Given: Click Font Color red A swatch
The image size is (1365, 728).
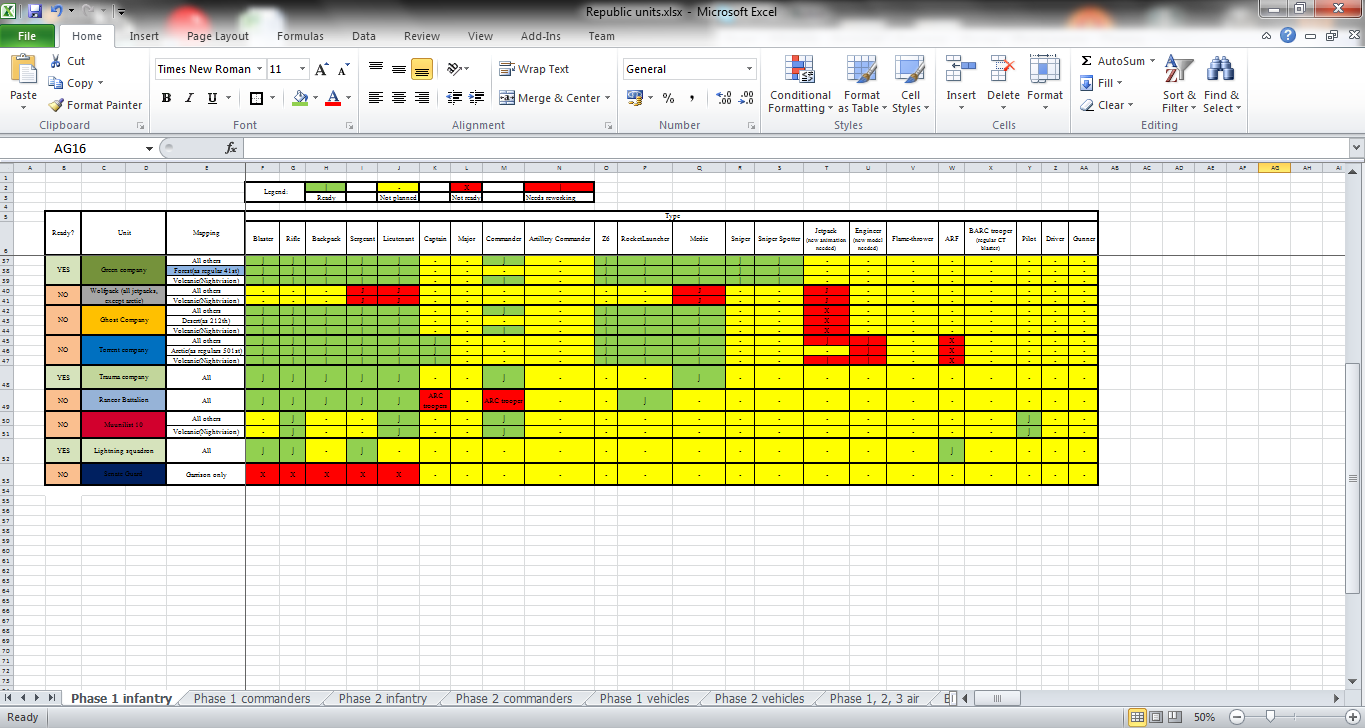Looking at the screenshot, I should (332, 98).
